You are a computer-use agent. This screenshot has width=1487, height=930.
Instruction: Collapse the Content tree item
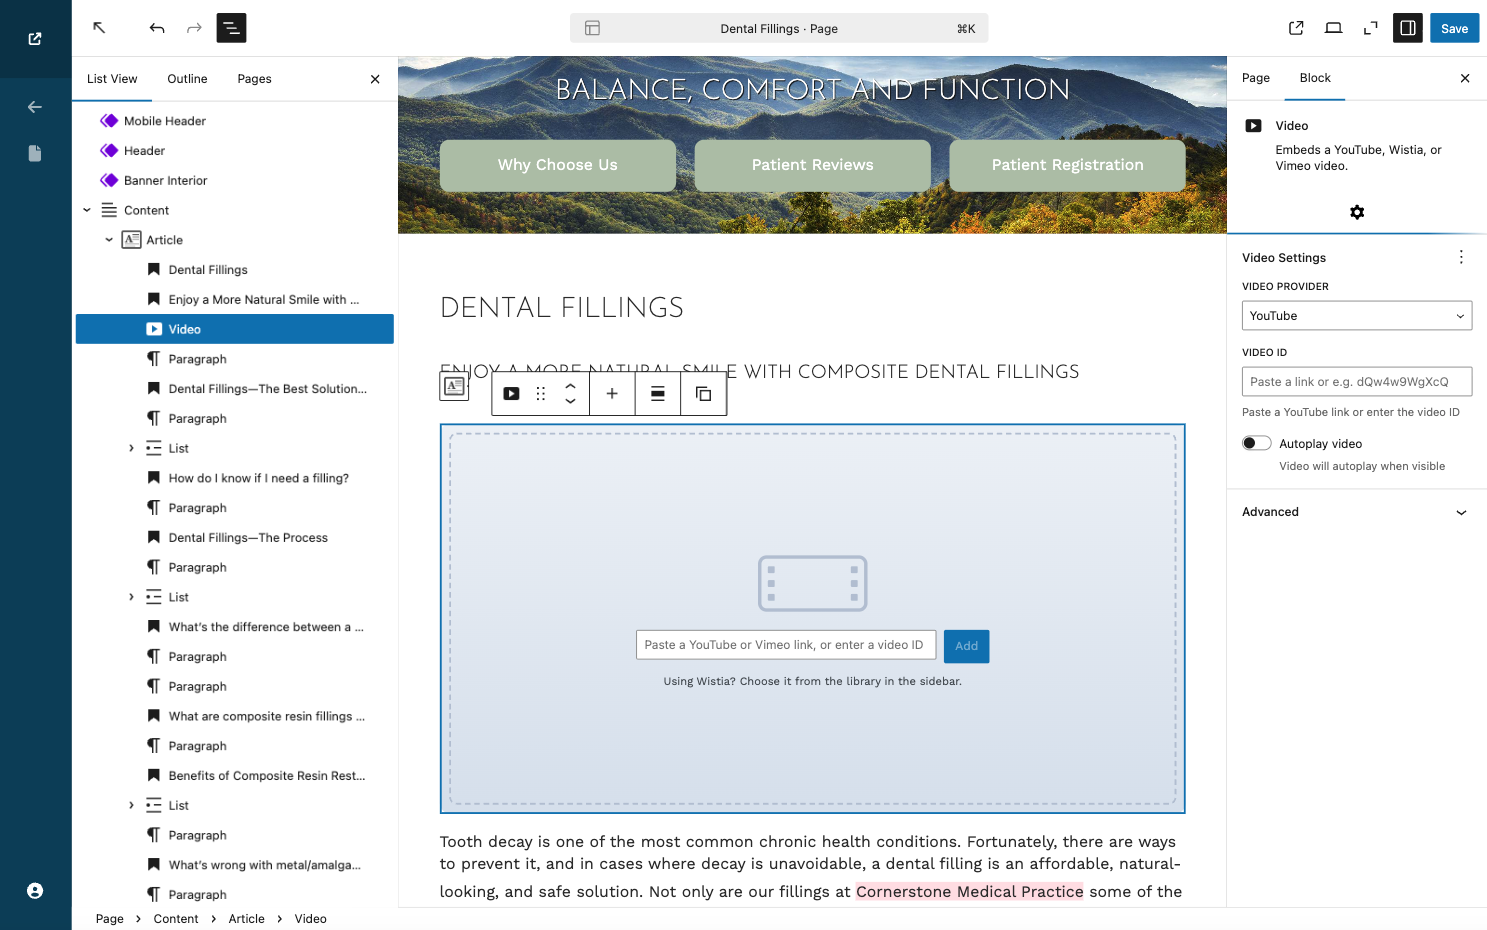87,210
